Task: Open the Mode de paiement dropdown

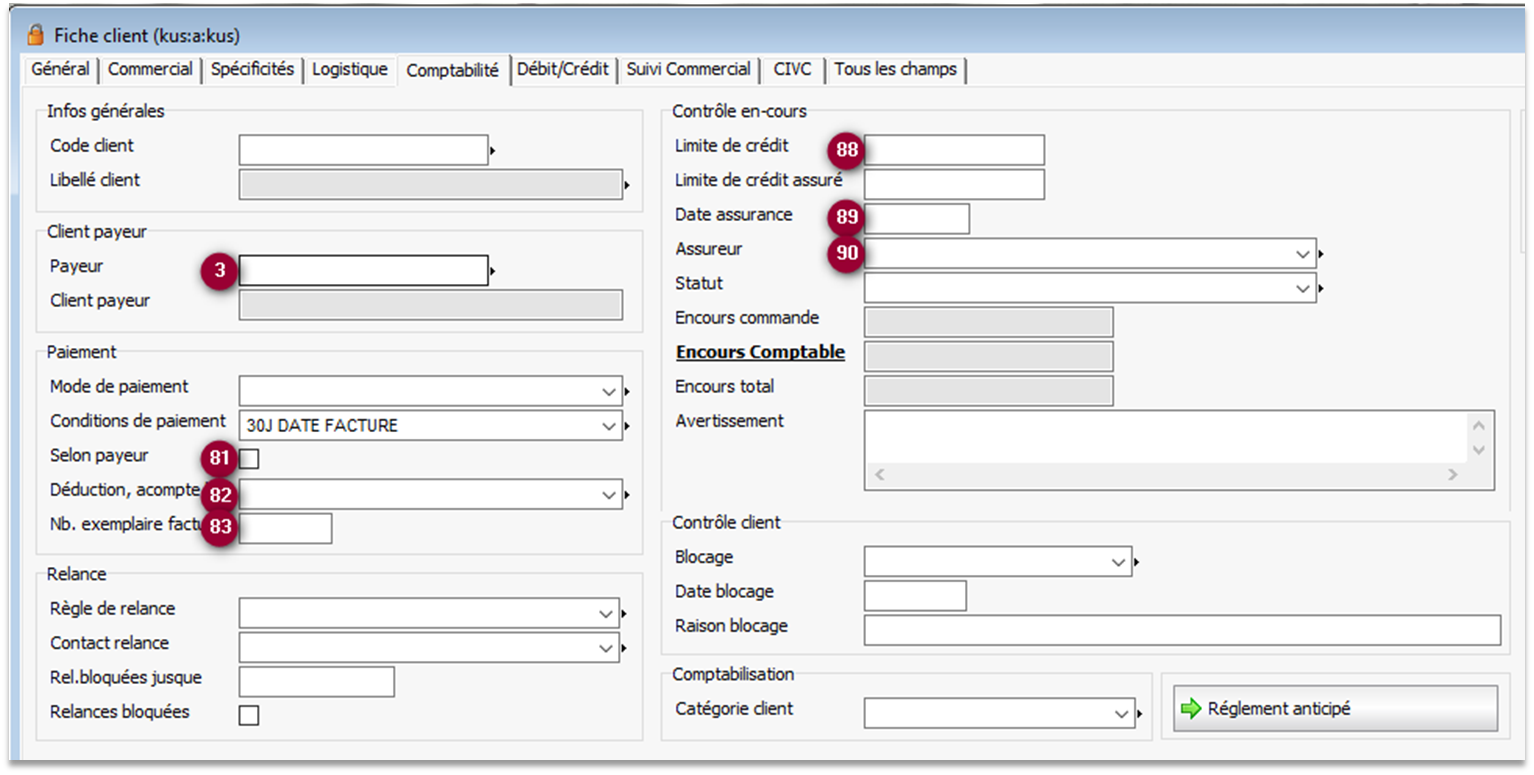Action: (x=609, y=391)
